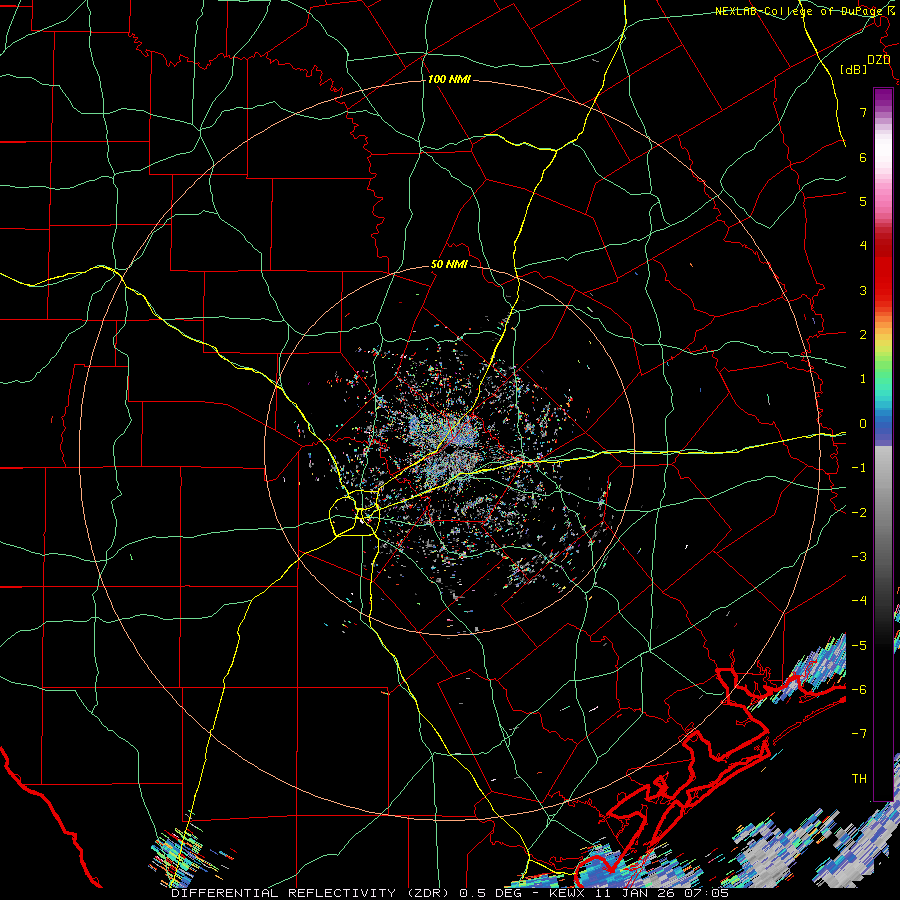Screen dimensions: 900x900
Task: Click the 100 NMI range ring label
Action: (449, 79)
